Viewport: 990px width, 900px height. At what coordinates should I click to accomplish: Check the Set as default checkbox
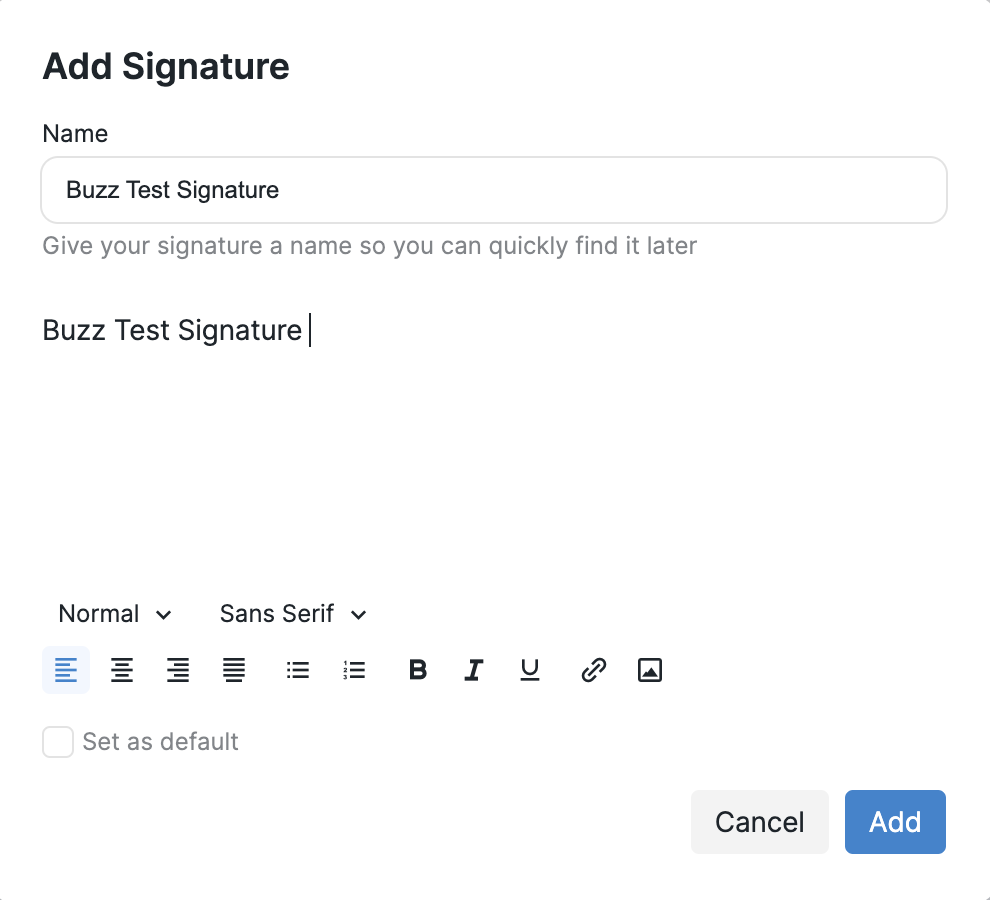(58, 742)
